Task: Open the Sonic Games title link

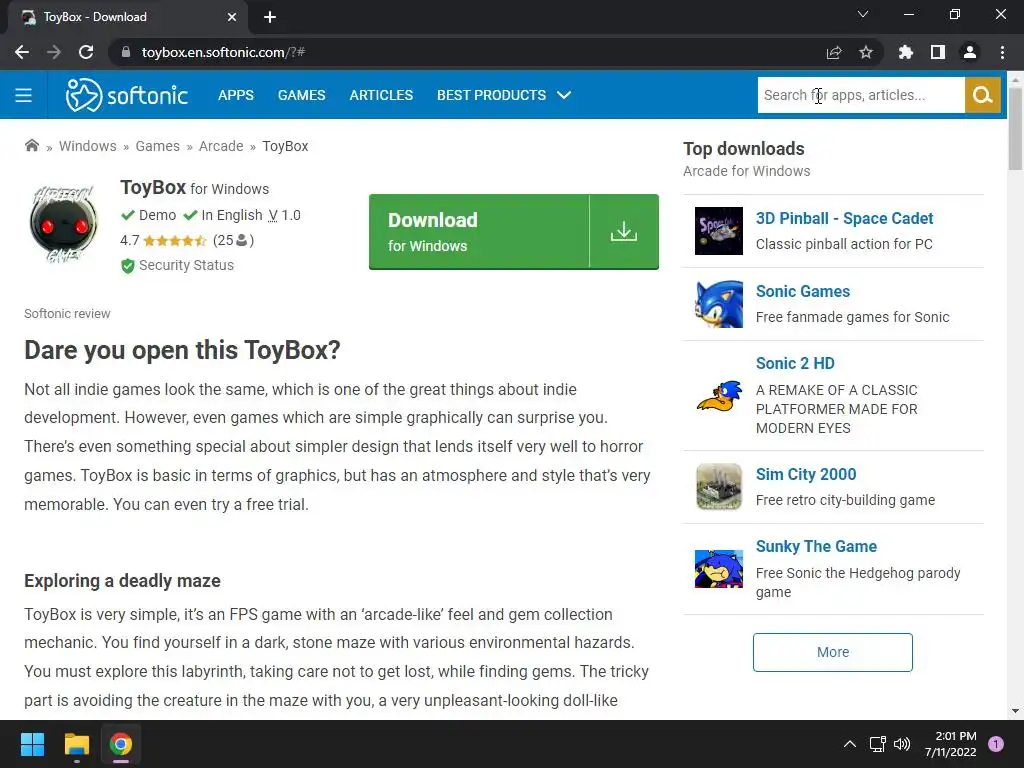Action: [x=803, y=291]
